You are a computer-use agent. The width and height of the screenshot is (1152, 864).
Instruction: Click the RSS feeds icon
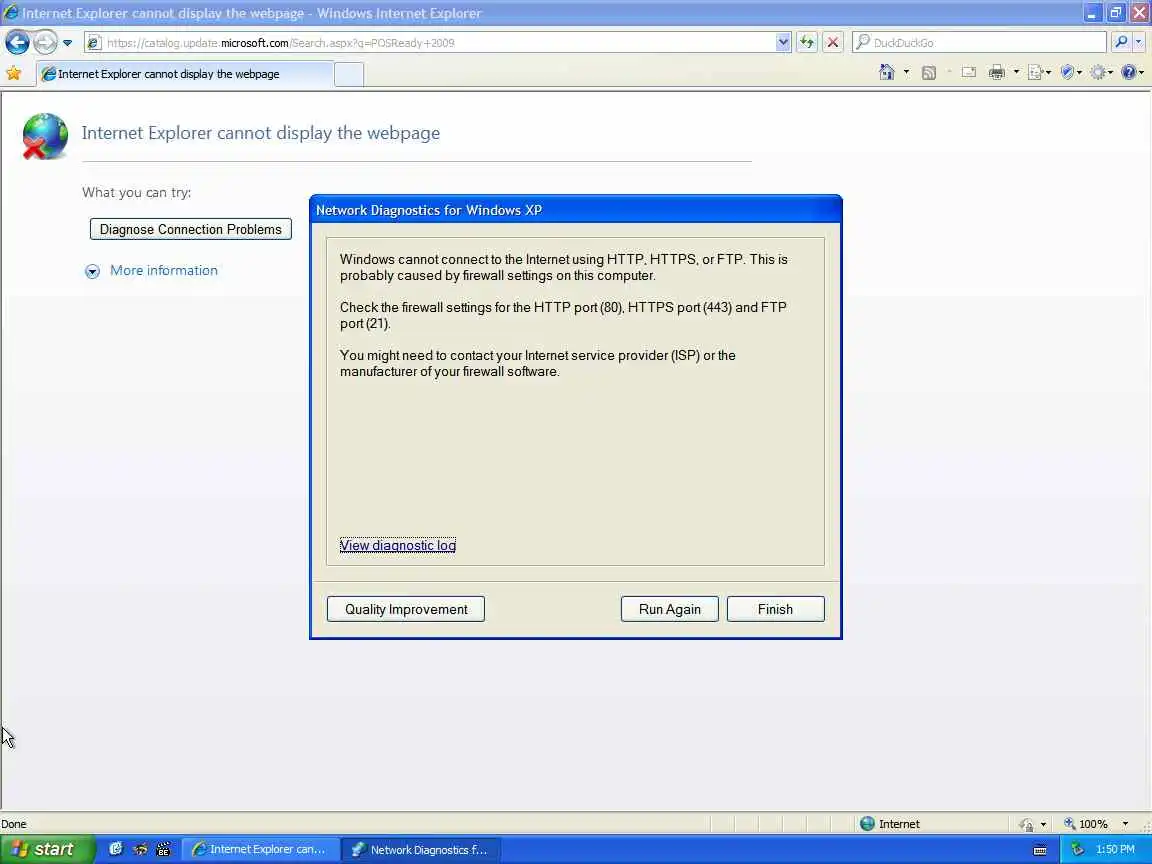(929, 72)
